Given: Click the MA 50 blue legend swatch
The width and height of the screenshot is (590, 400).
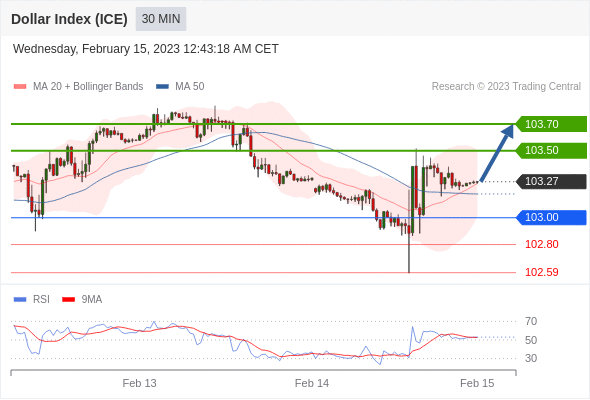Looking at the screenshot, I should 162,87.
